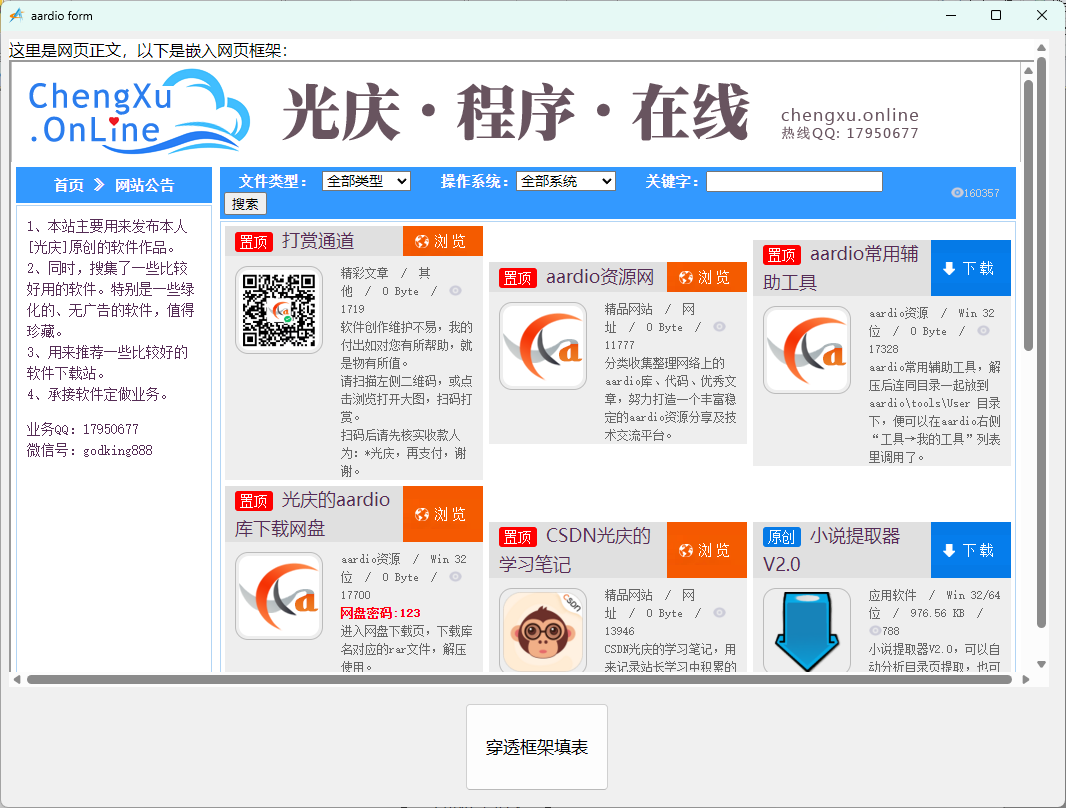Click the 穿透框架填表 button
Viewport: 1066px width, 808px height.
[537, 747]
